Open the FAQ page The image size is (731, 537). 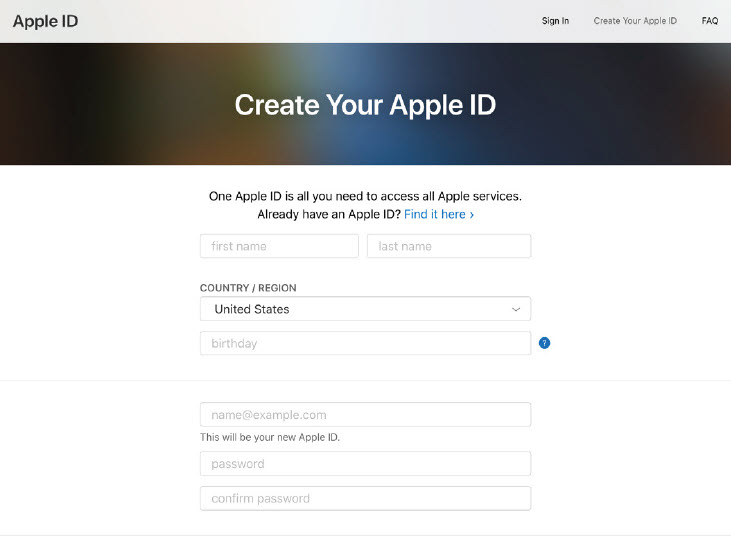point(710,21)
